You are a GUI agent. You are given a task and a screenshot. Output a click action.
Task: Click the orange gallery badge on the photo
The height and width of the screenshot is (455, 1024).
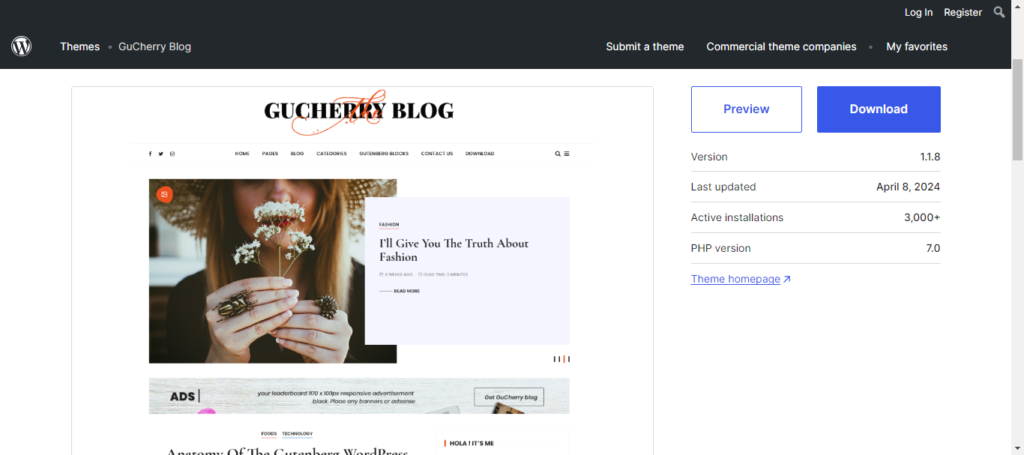pos(165,194)
